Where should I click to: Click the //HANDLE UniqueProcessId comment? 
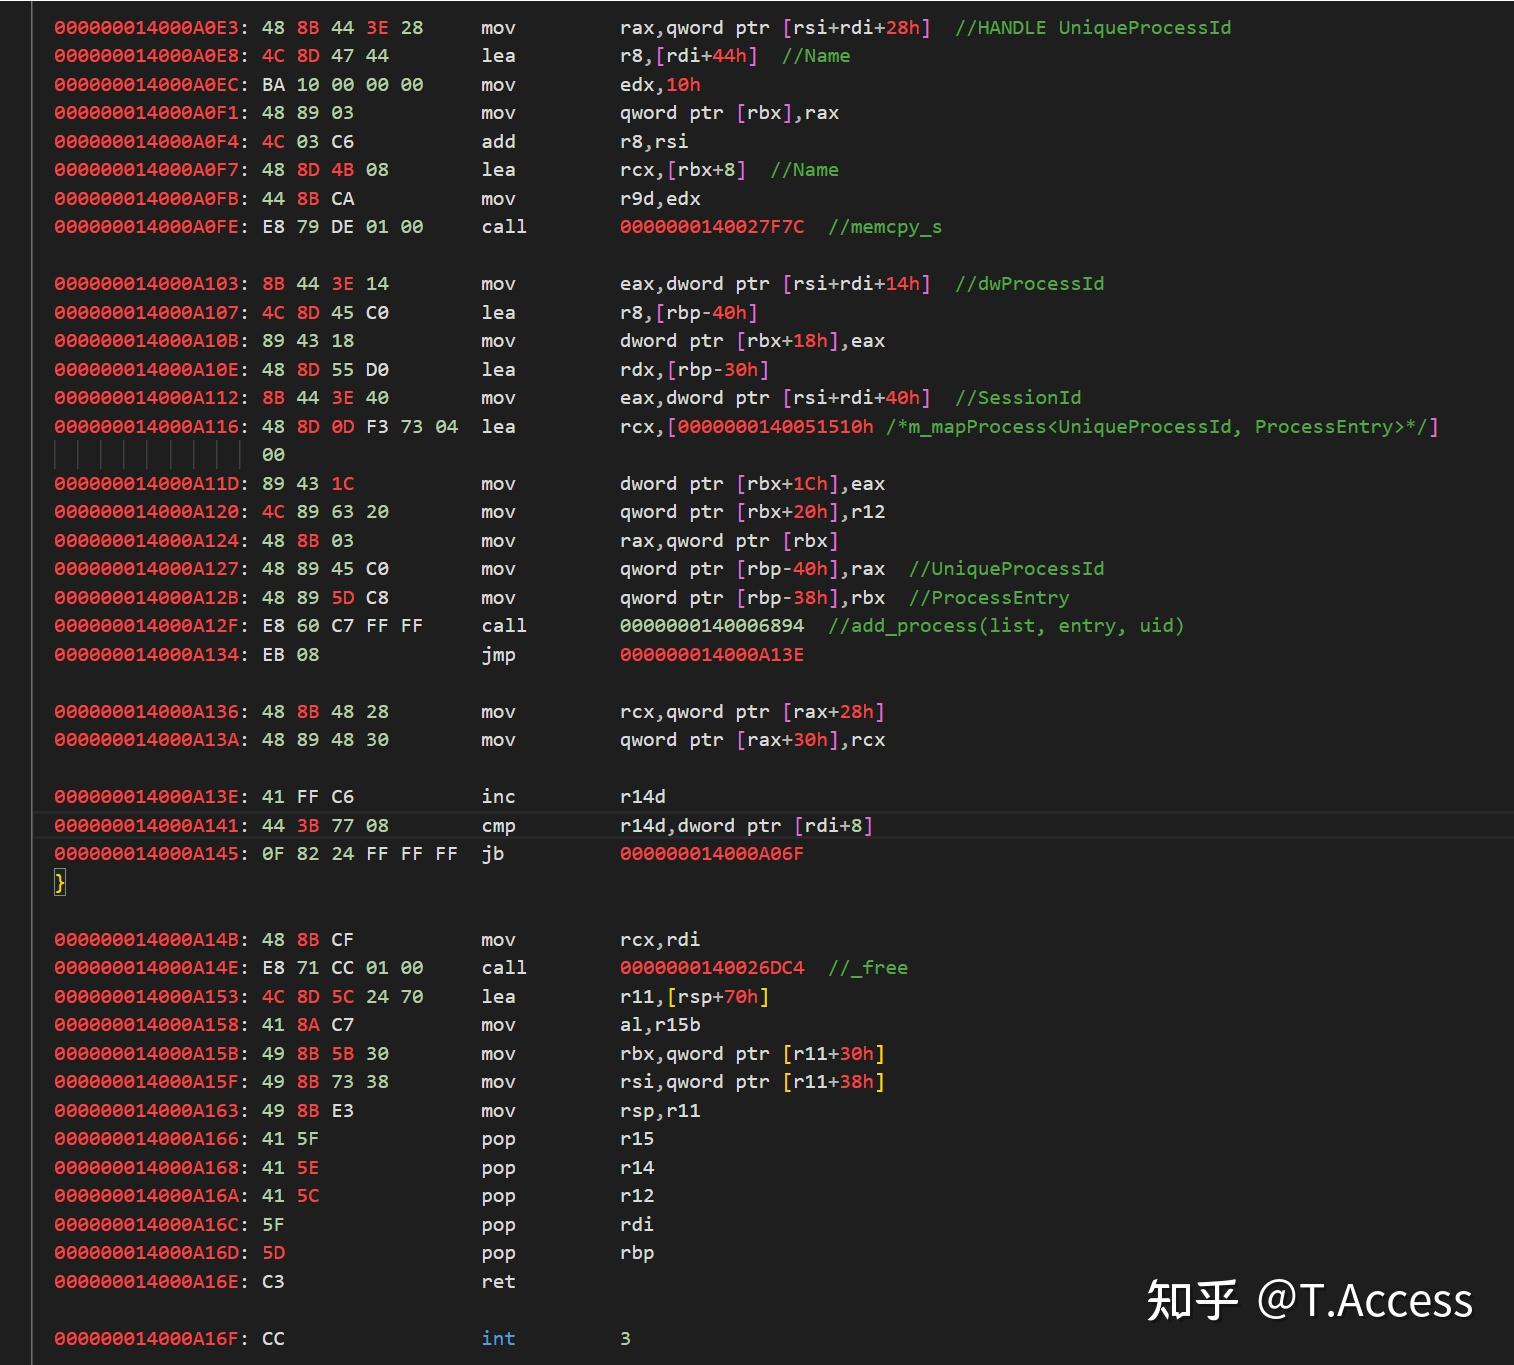(x=1092, y=28)
